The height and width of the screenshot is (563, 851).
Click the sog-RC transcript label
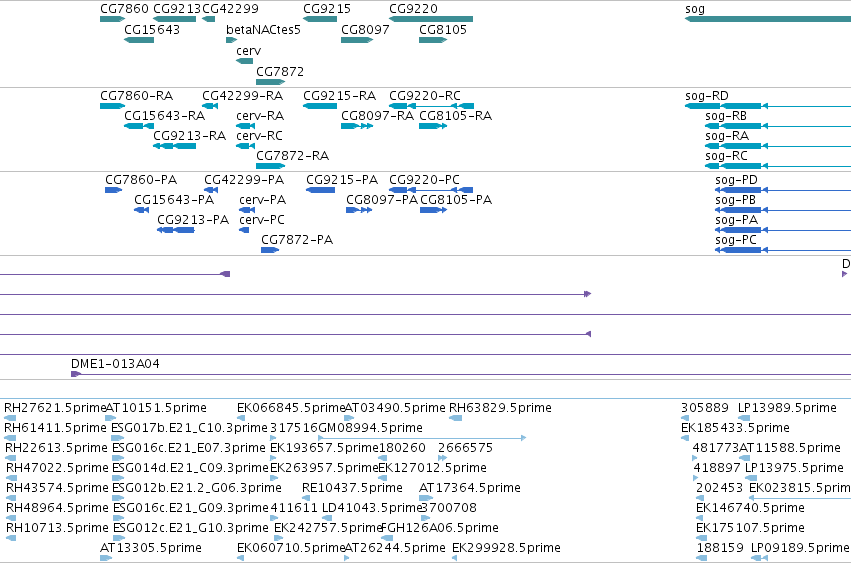pos(726,156)
